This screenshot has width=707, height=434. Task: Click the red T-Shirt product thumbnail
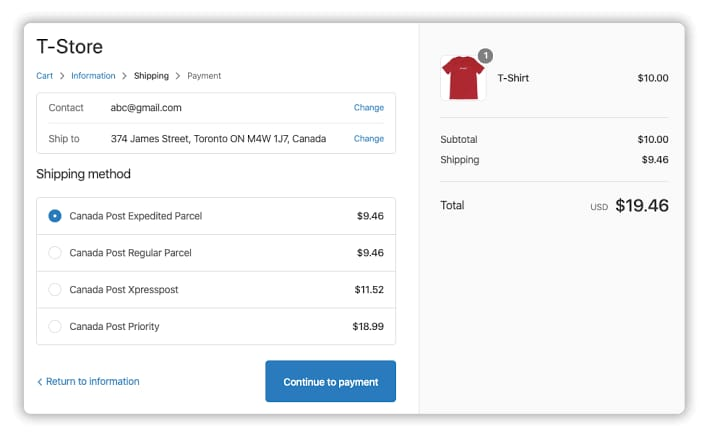tap(463, 78)
